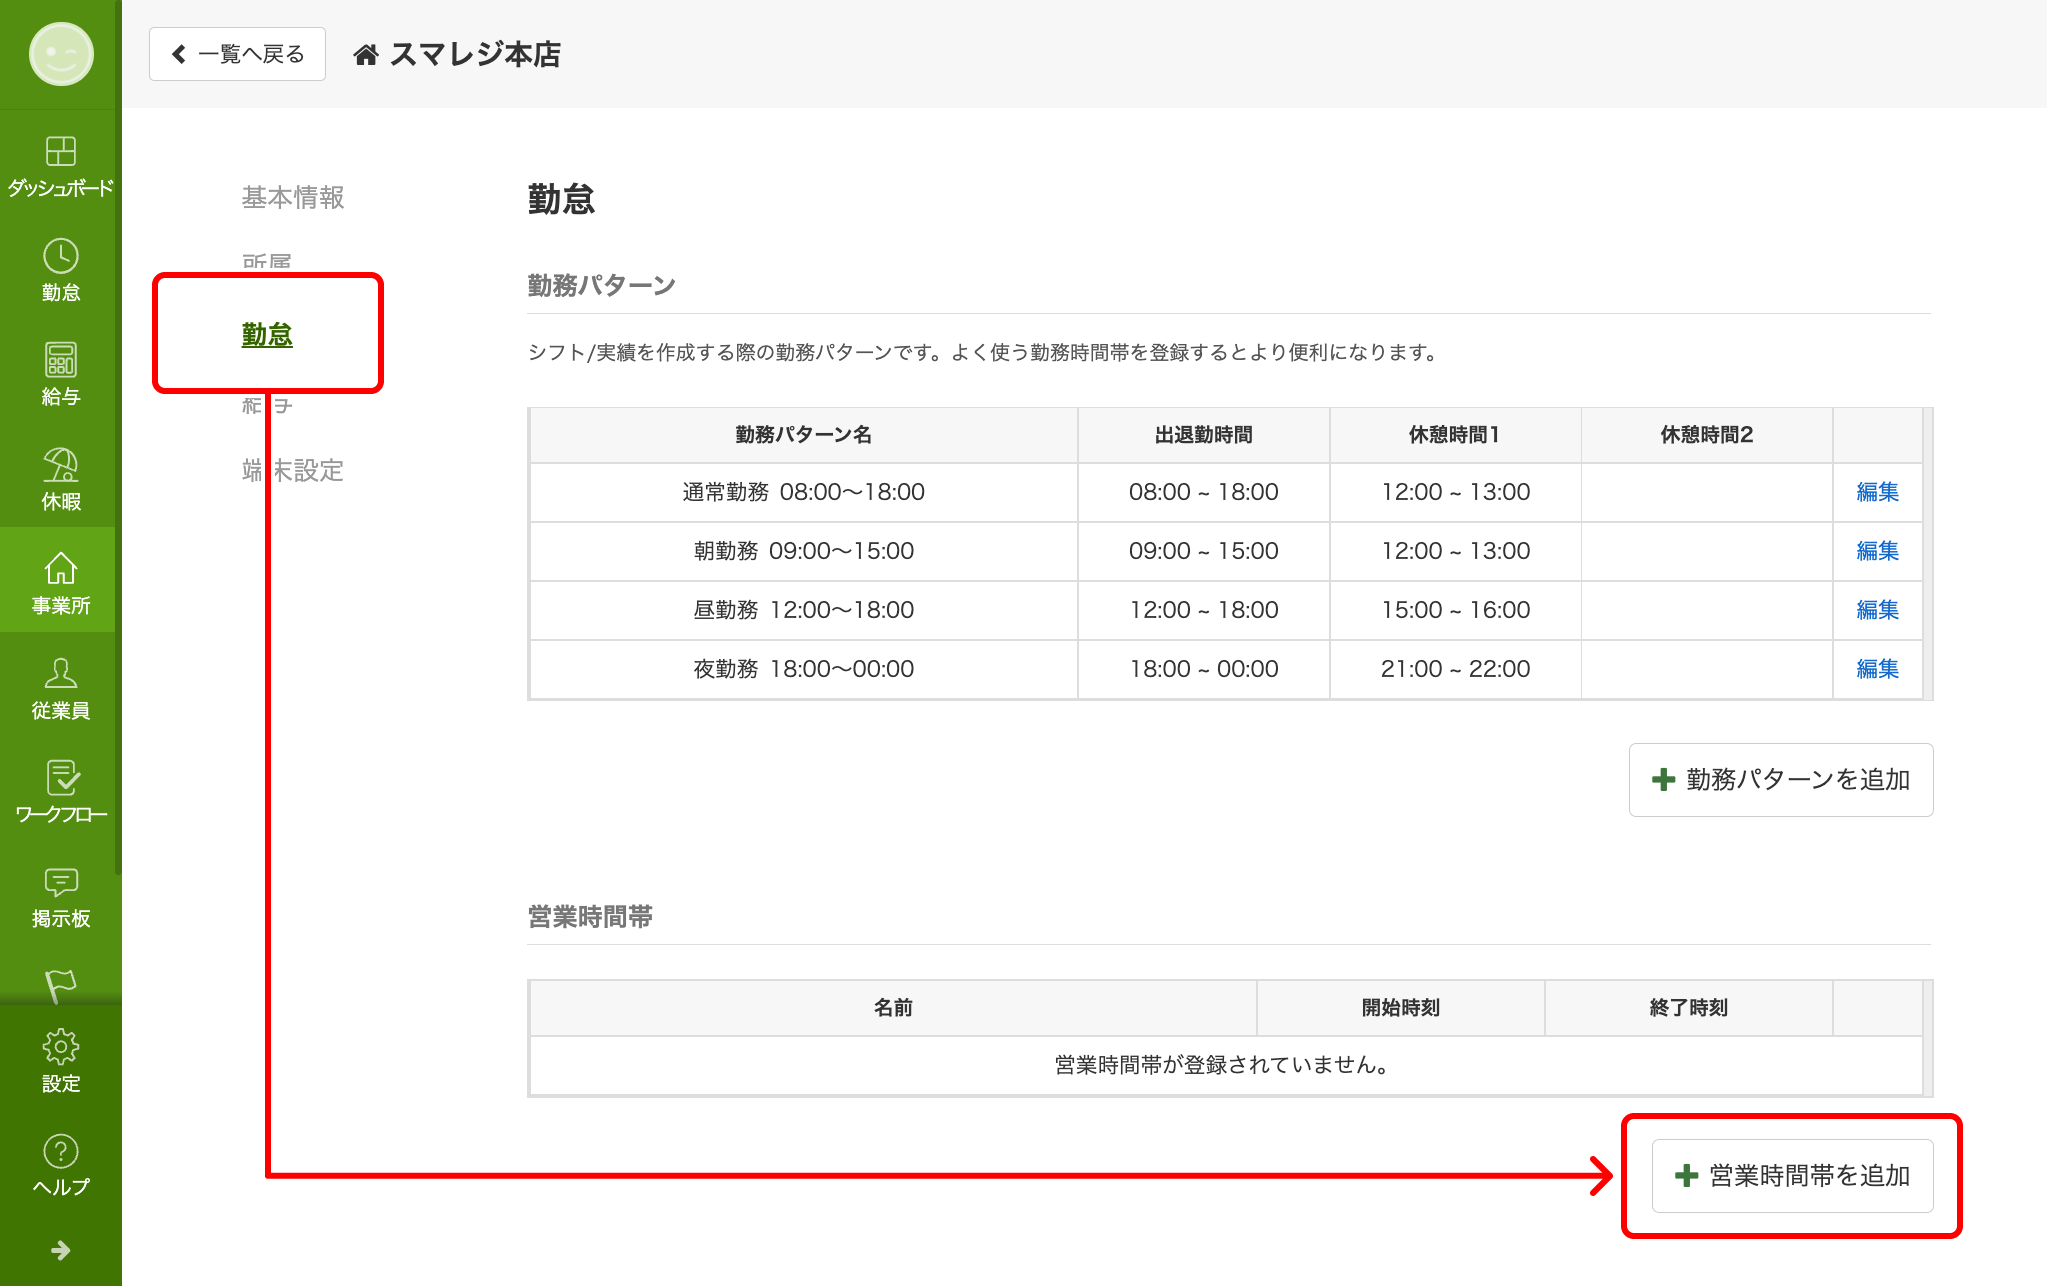Image resolution: width=2047 pixels, height=1286 pixels.
Task: Click the flag icon in sidebar
Action: [61, 984]
